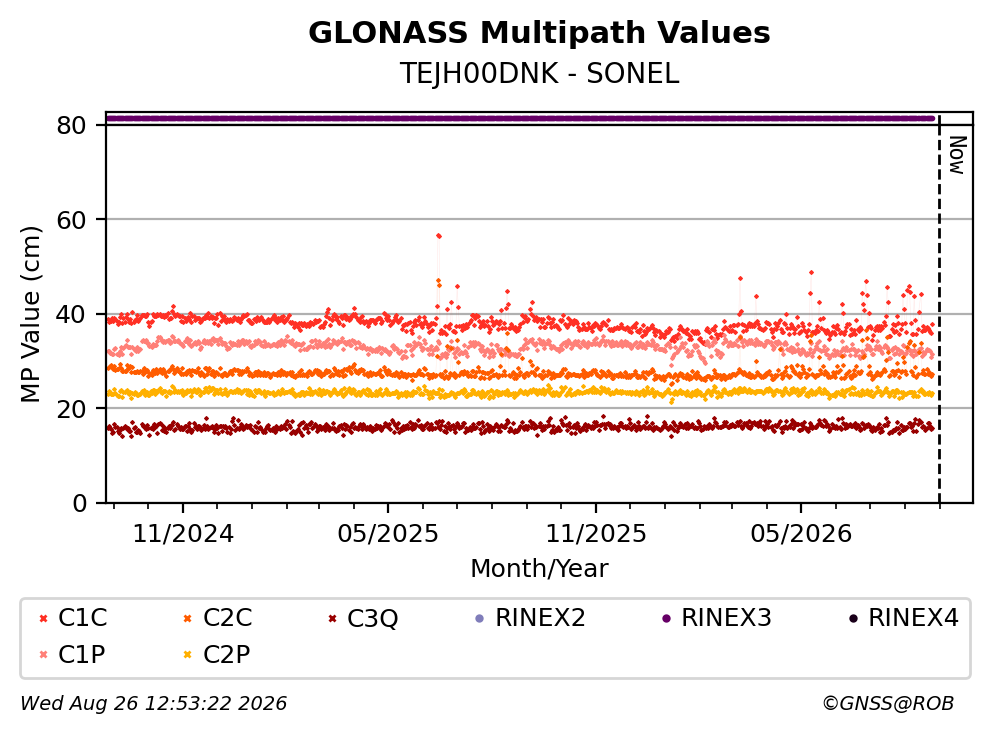
Task: Click the 11/2024 x-axis tick label
Action: point(183,534)
